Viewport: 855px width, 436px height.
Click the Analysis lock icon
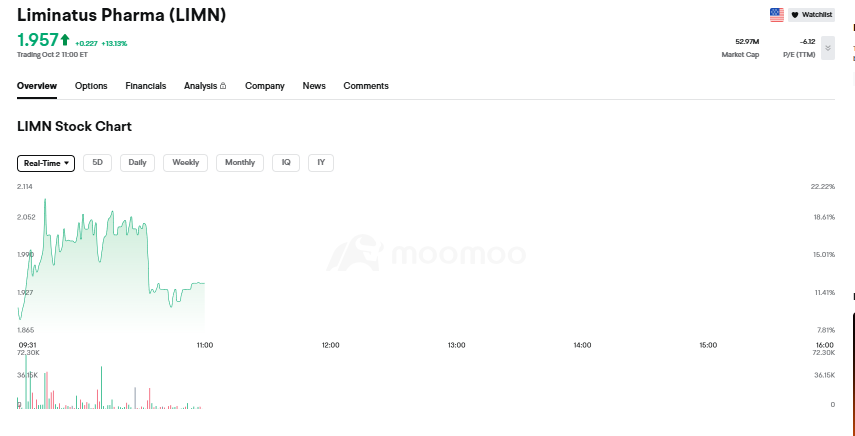(x=223, y=86)
